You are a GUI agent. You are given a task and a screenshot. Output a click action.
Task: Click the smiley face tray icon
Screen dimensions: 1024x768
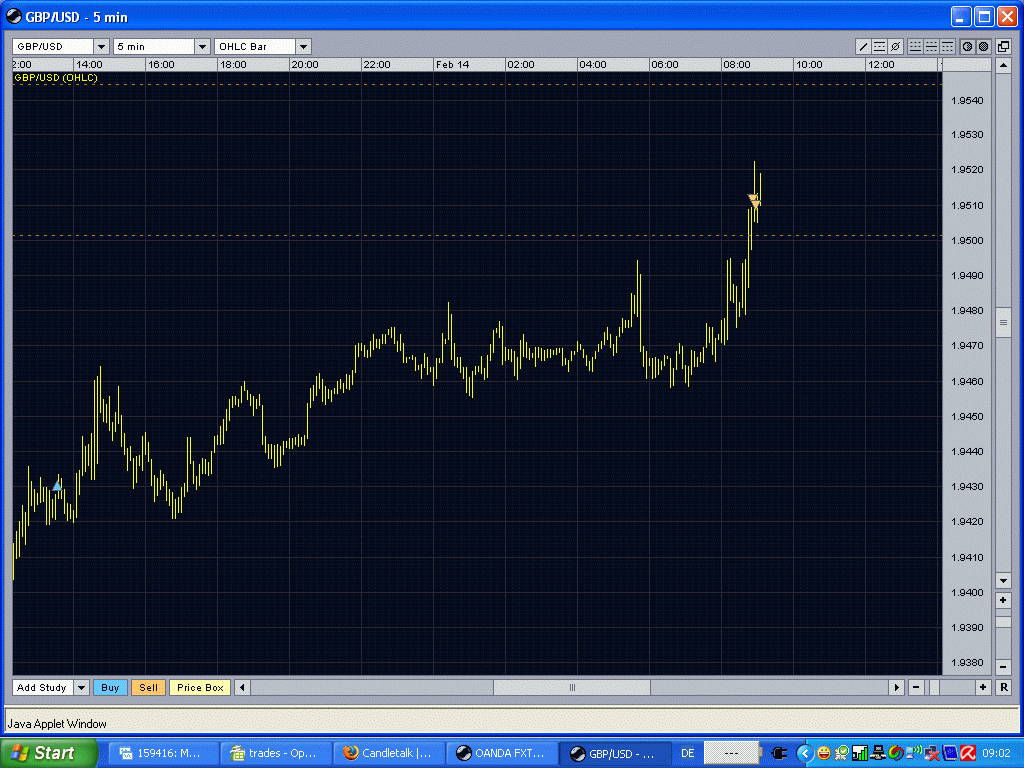pyautogui.click(x=824, y=754)
